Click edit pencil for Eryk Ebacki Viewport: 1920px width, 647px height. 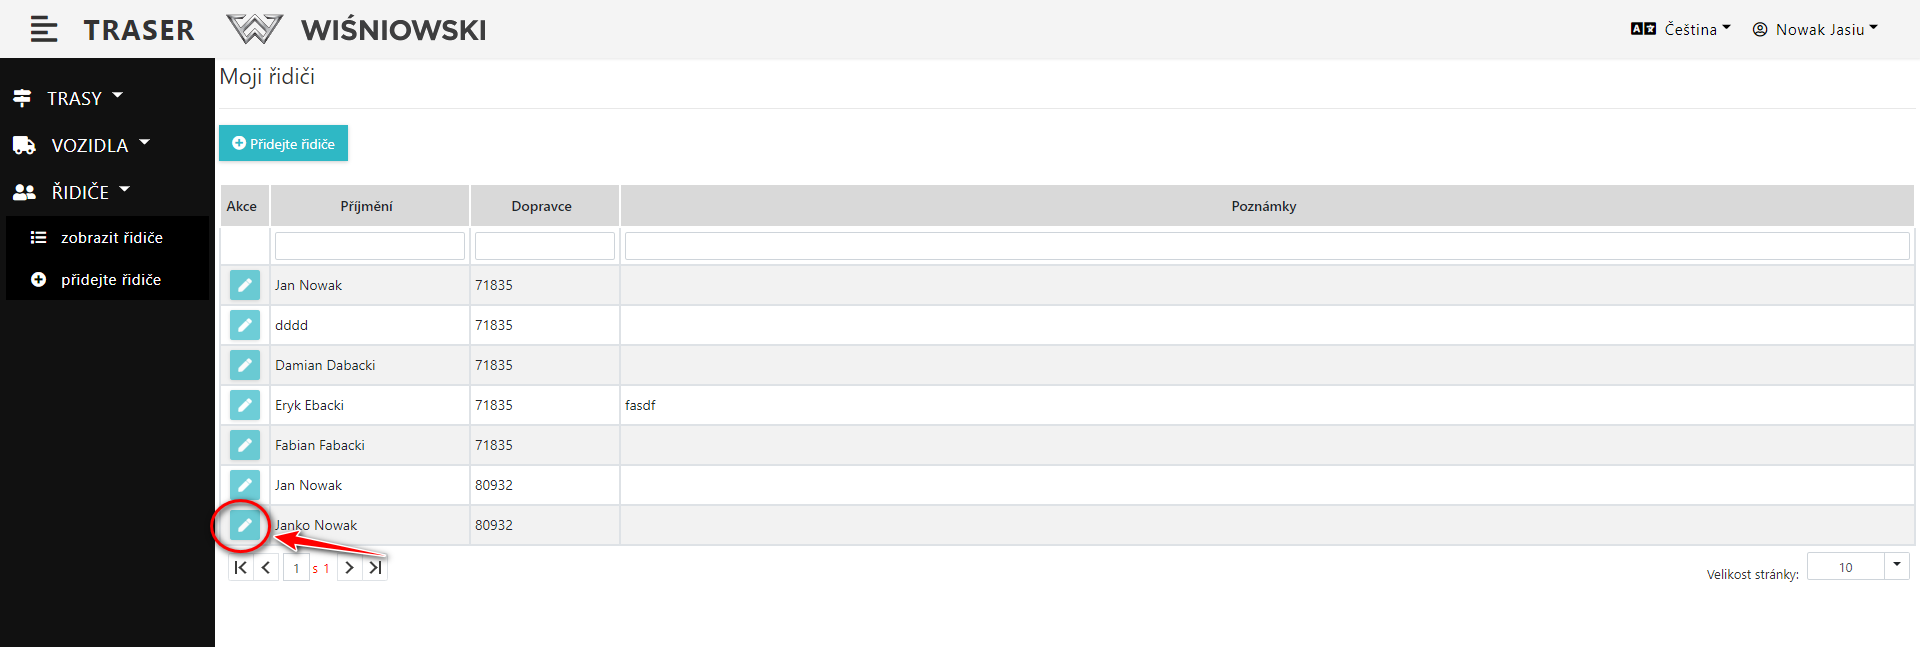(x=245, y=405)
